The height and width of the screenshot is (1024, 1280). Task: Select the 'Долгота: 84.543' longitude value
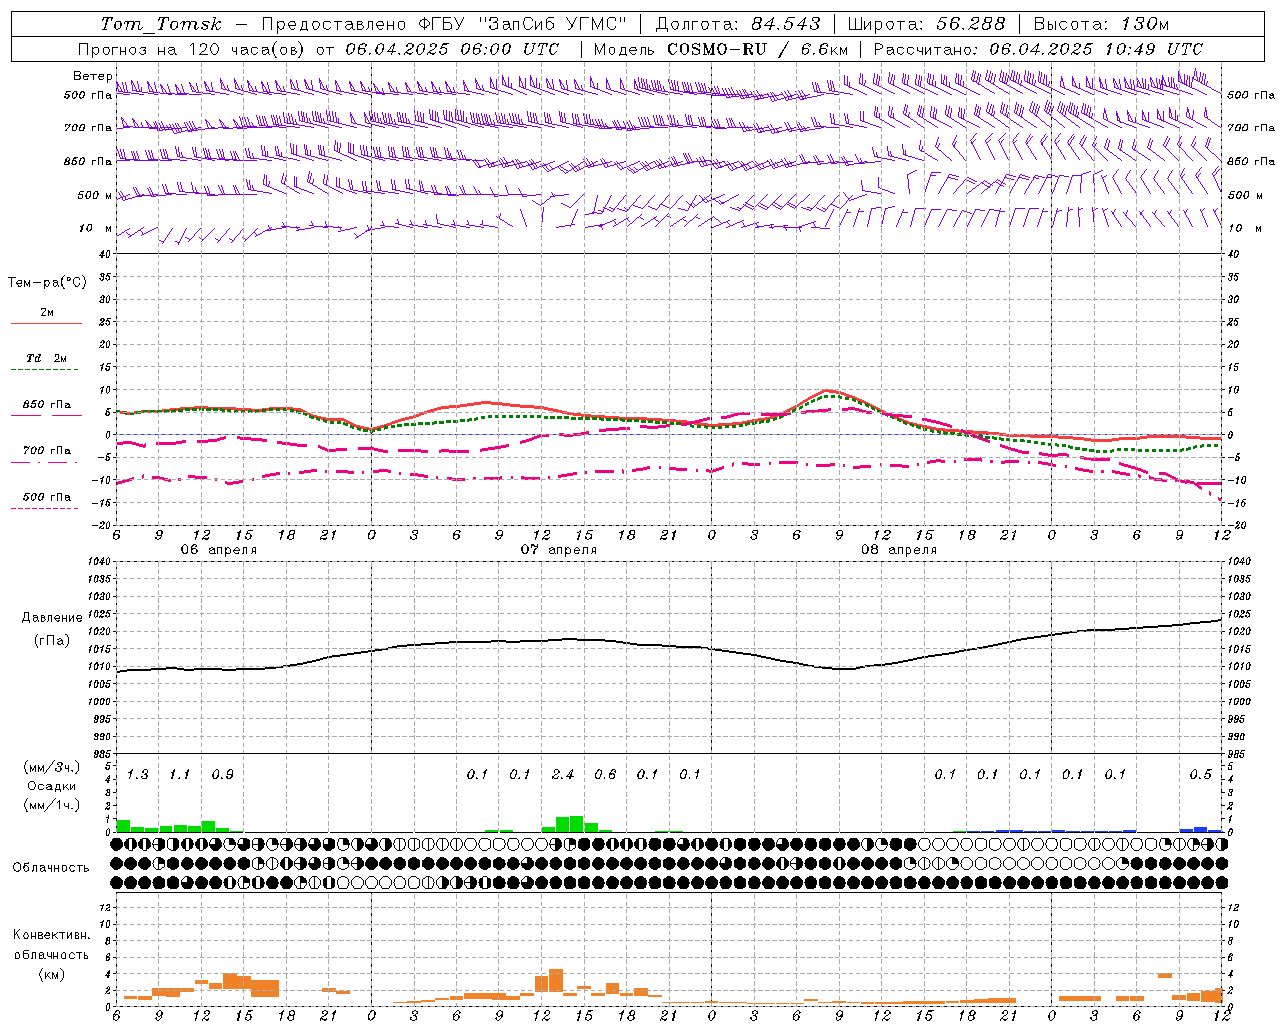(x=737, y=24)
